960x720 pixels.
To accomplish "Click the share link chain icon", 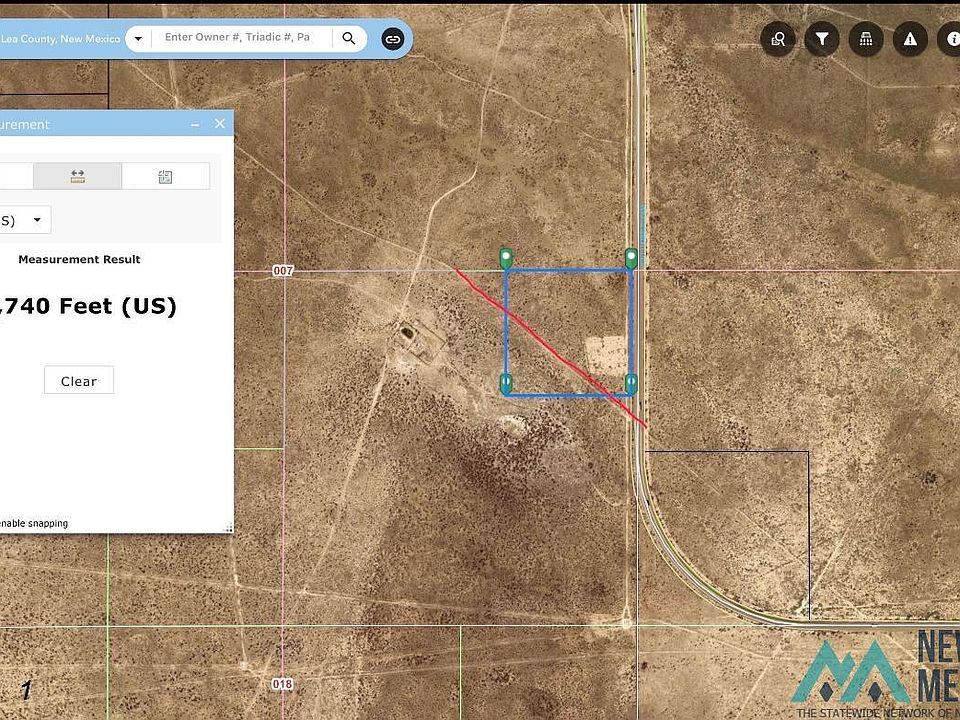I will point(393,39).
